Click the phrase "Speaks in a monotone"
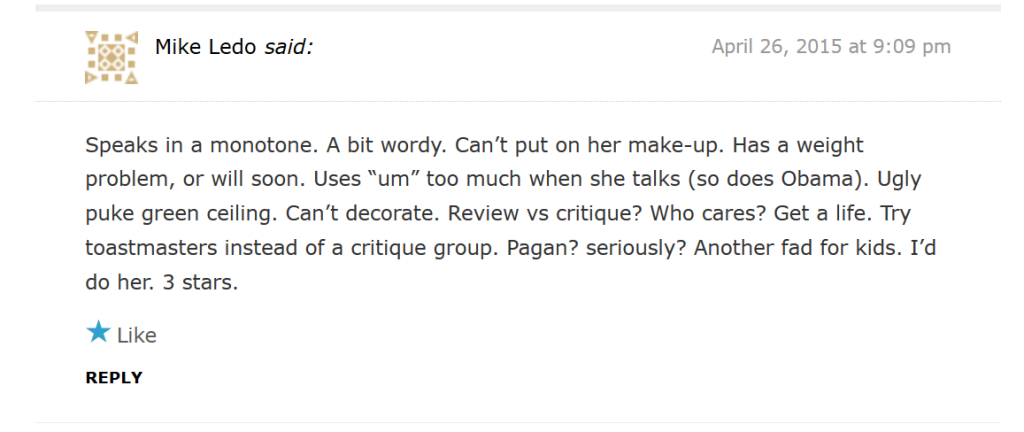The height and width of the screenshot is (432, 1024). tap(188, 145)
